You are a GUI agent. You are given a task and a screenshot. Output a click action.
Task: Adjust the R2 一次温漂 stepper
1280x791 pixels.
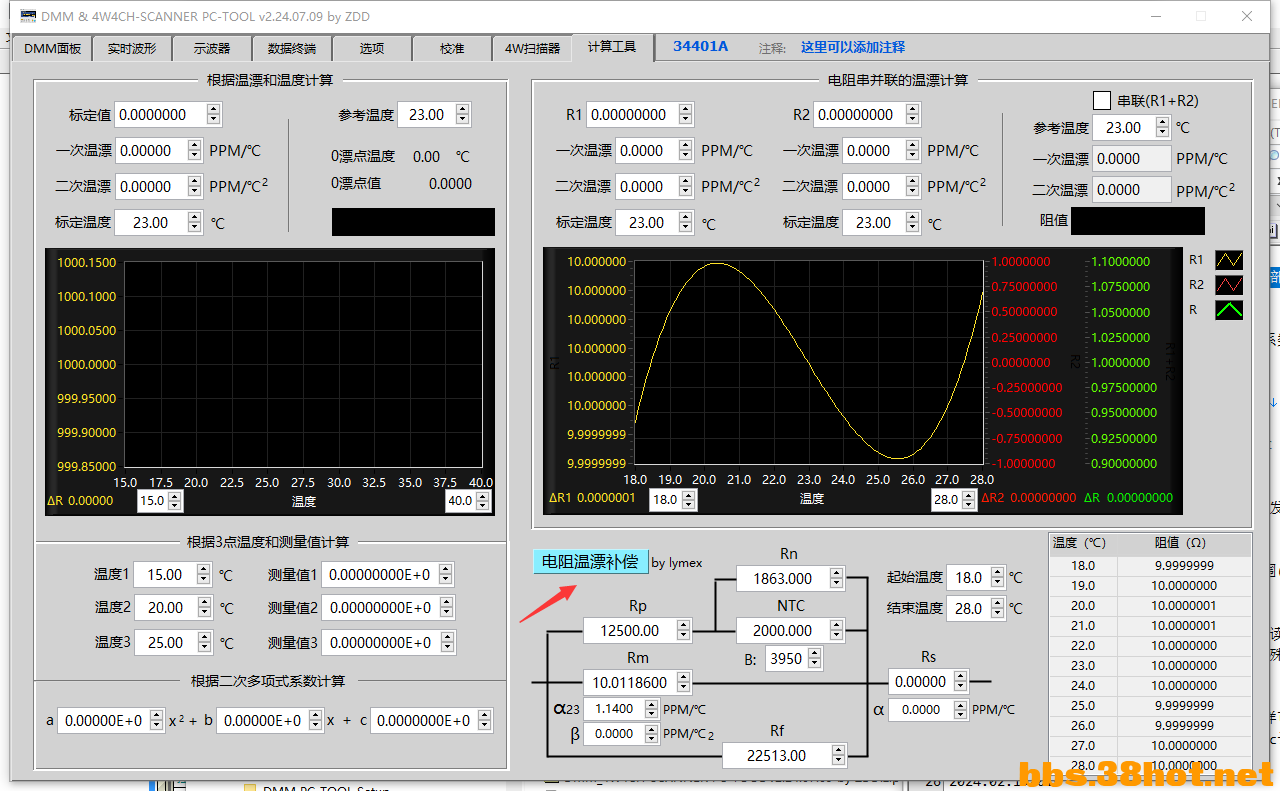[911, 151]
